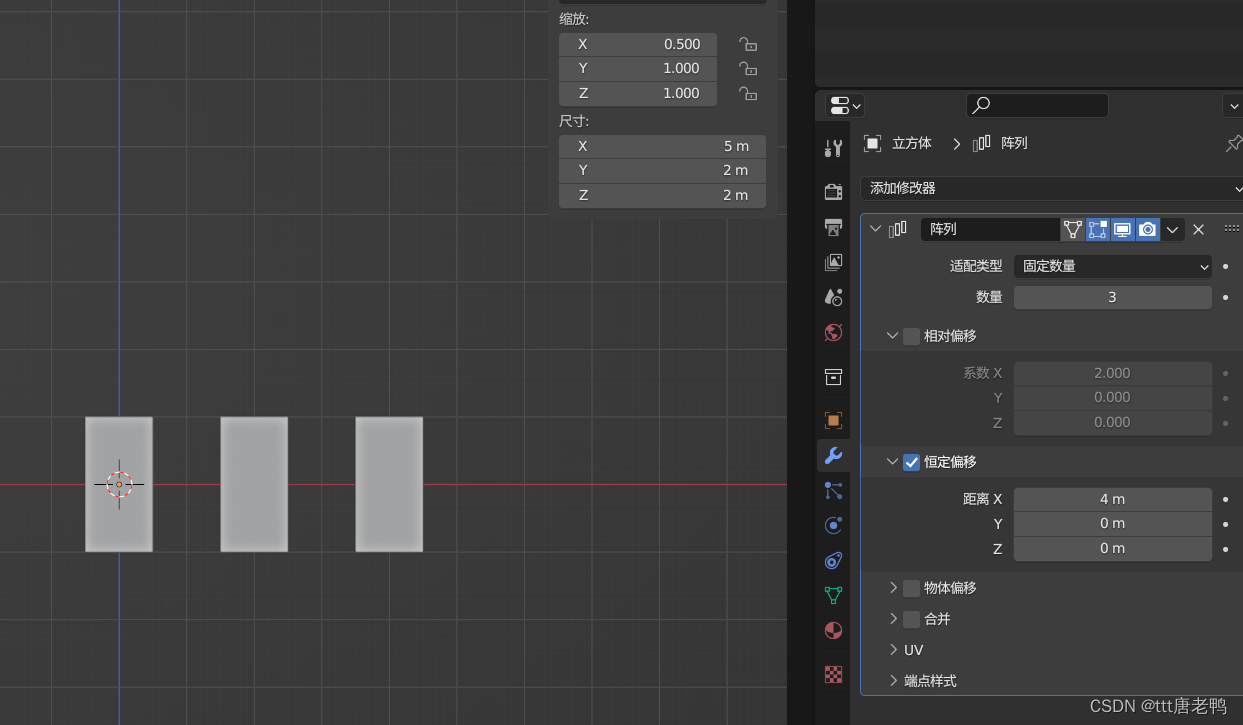Image resolution: width=1243 pixels, height=725 pixels.
Task: Toggle lock for scale X
Action: (747, 44)
